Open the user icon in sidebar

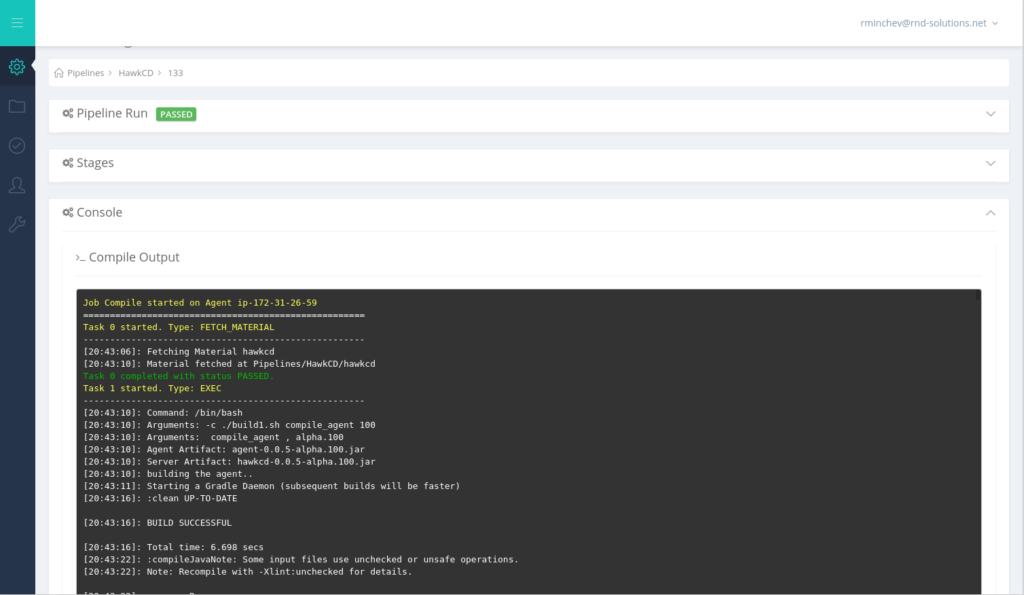[x=17, y=185]
